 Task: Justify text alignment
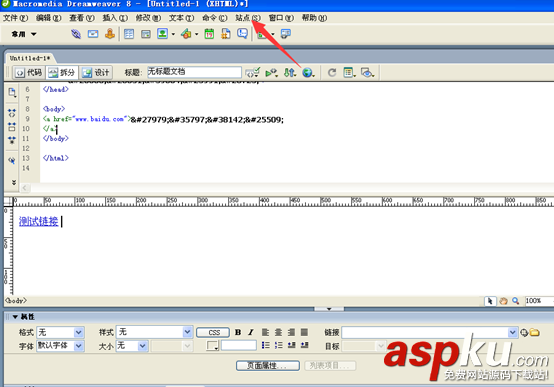pos(304,332)
